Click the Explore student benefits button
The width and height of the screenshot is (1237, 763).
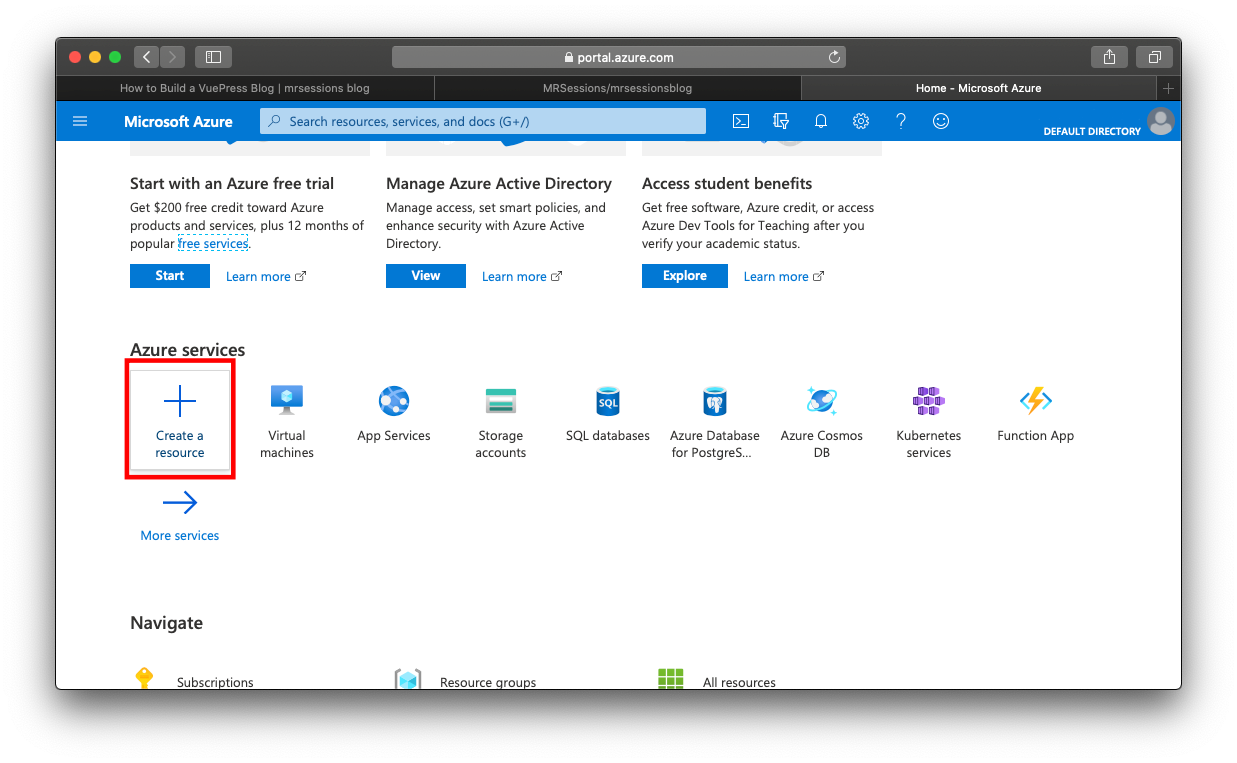click(x=685, y=276)
